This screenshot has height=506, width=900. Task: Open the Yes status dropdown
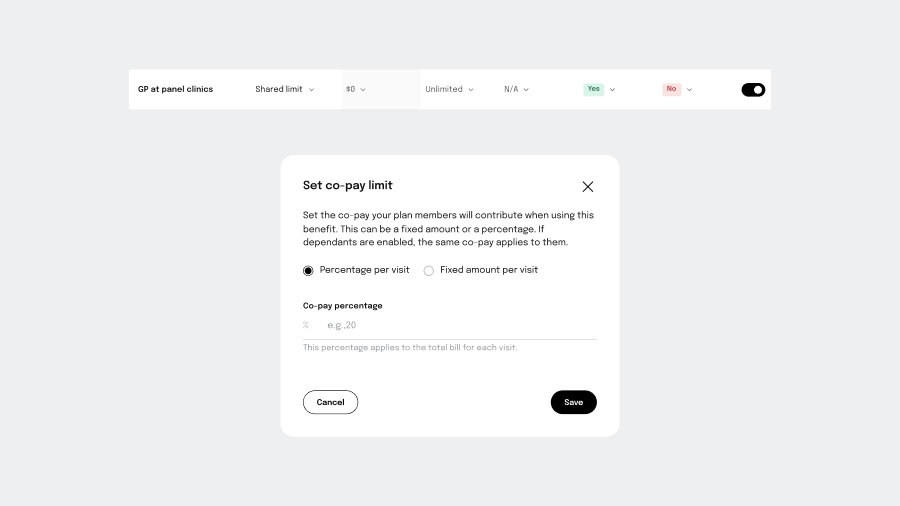coord(612,89)
